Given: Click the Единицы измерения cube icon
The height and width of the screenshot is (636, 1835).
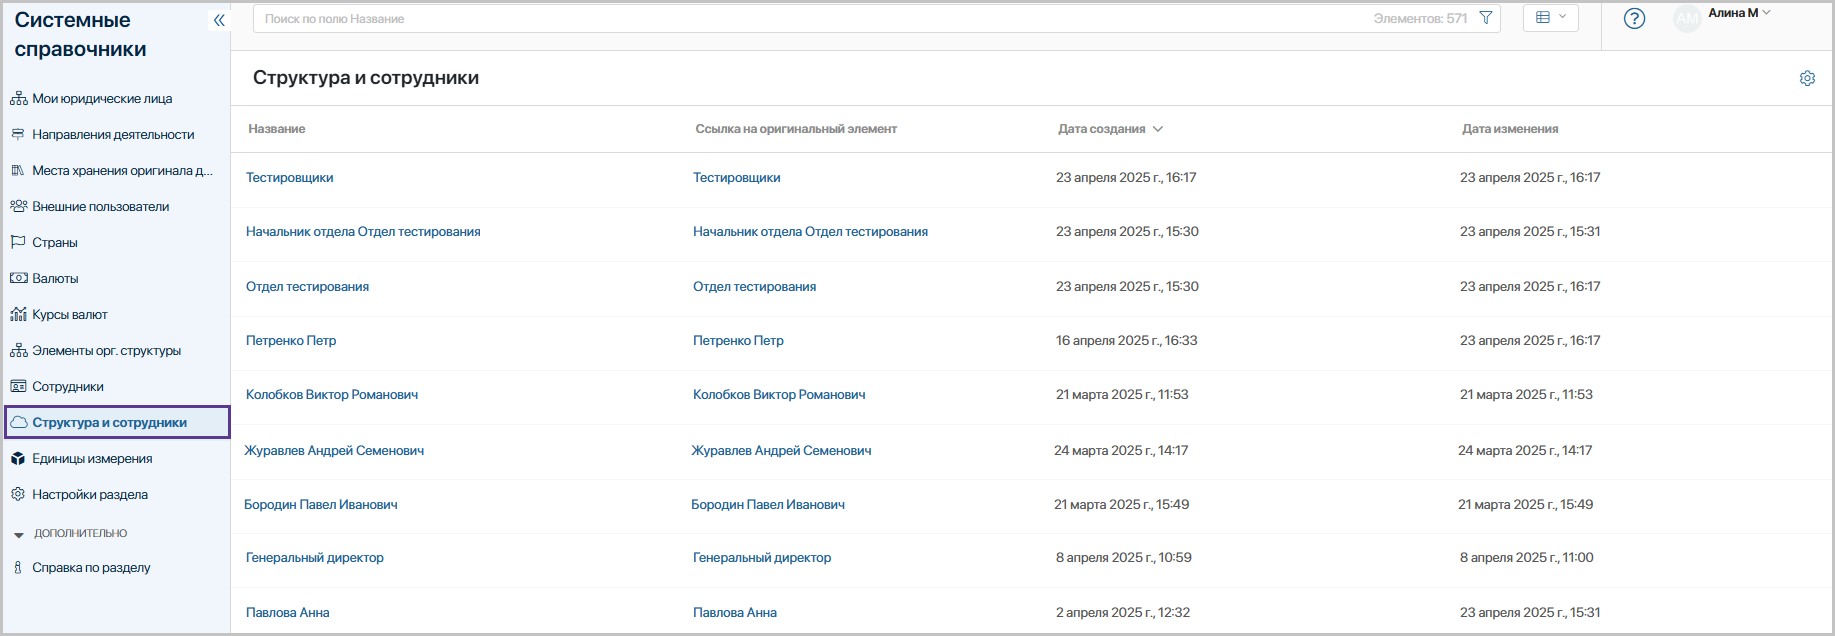Looking at the screenshot, I should (18, 458).
